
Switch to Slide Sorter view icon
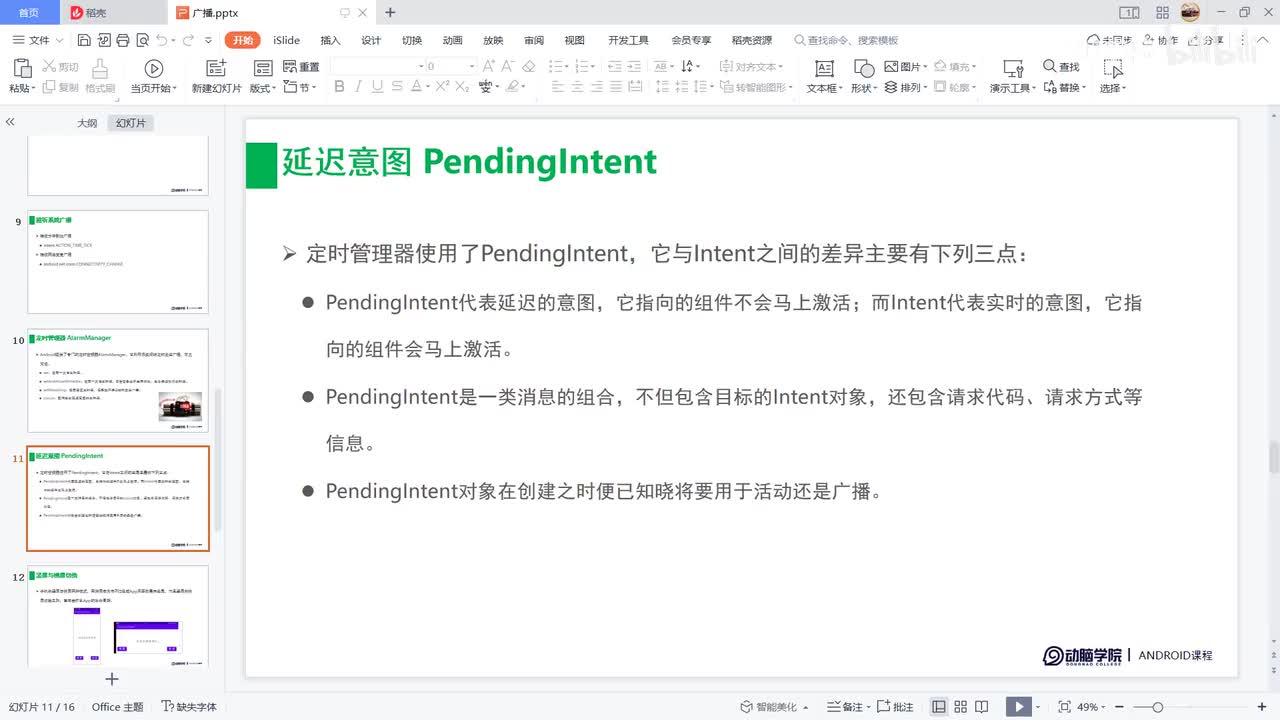coord(961,707)
